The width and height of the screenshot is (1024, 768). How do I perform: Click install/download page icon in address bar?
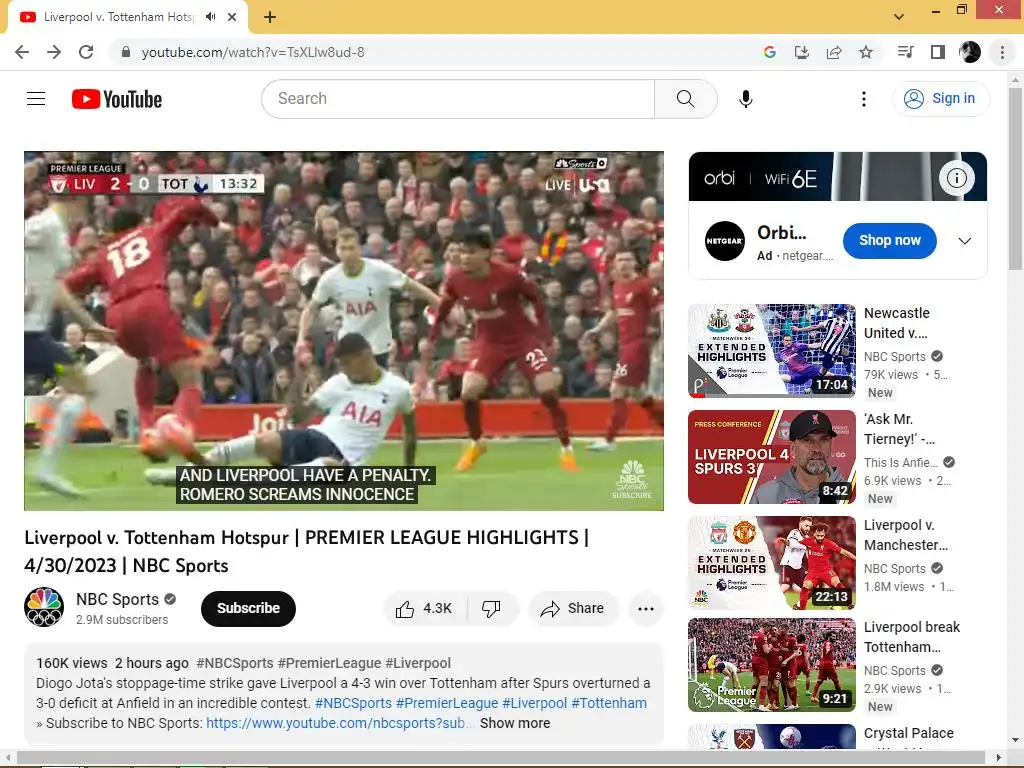coord(801,52)
